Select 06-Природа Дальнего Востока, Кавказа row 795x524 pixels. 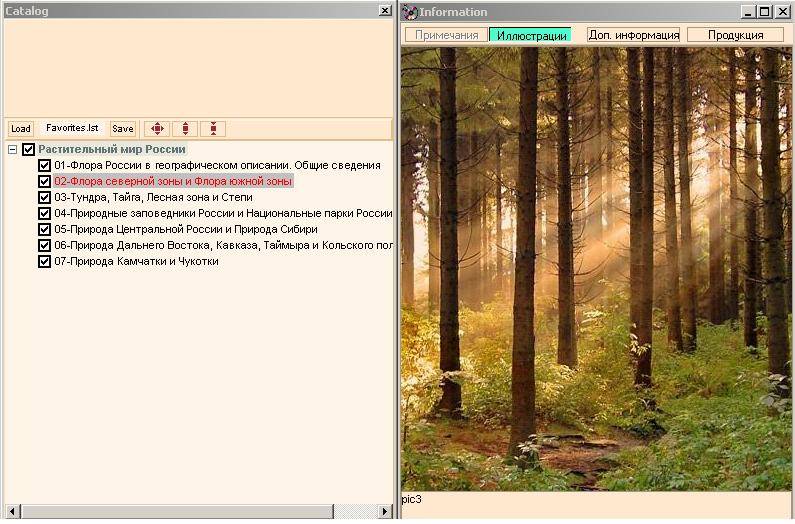[223, 246]
